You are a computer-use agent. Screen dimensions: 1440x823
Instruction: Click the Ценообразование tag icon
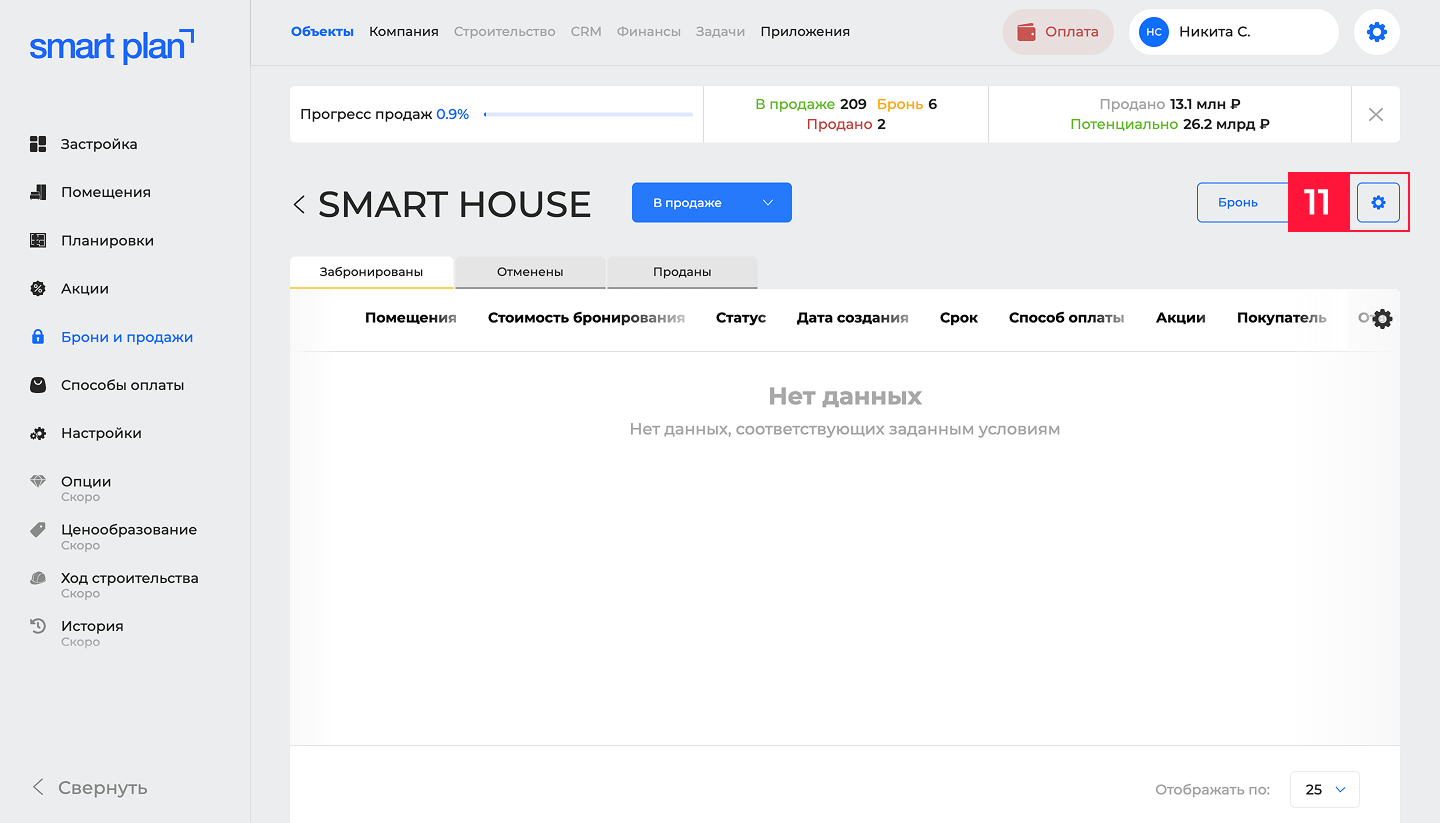(x=38, y=530)
